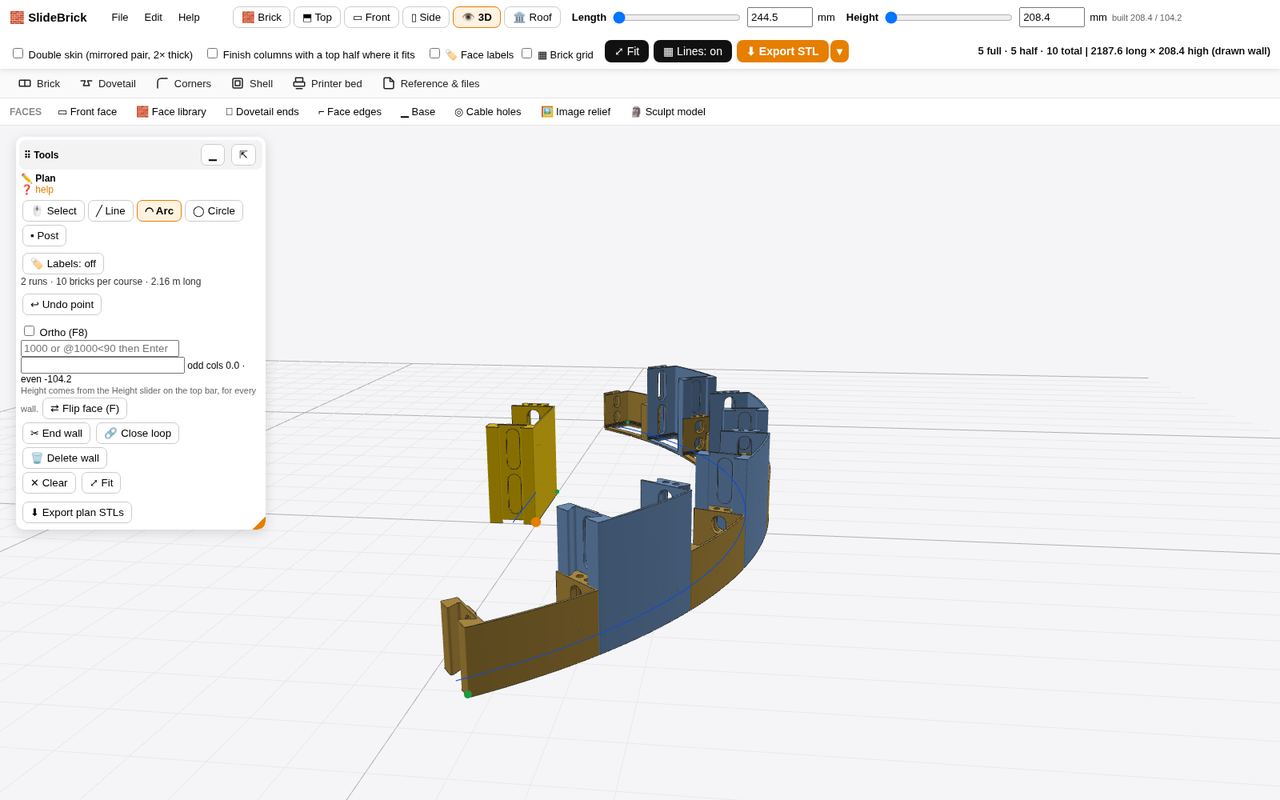Click Delete wall button
Image resolution: width=1280 pixels, height=800 pixels.
(65, 458)
